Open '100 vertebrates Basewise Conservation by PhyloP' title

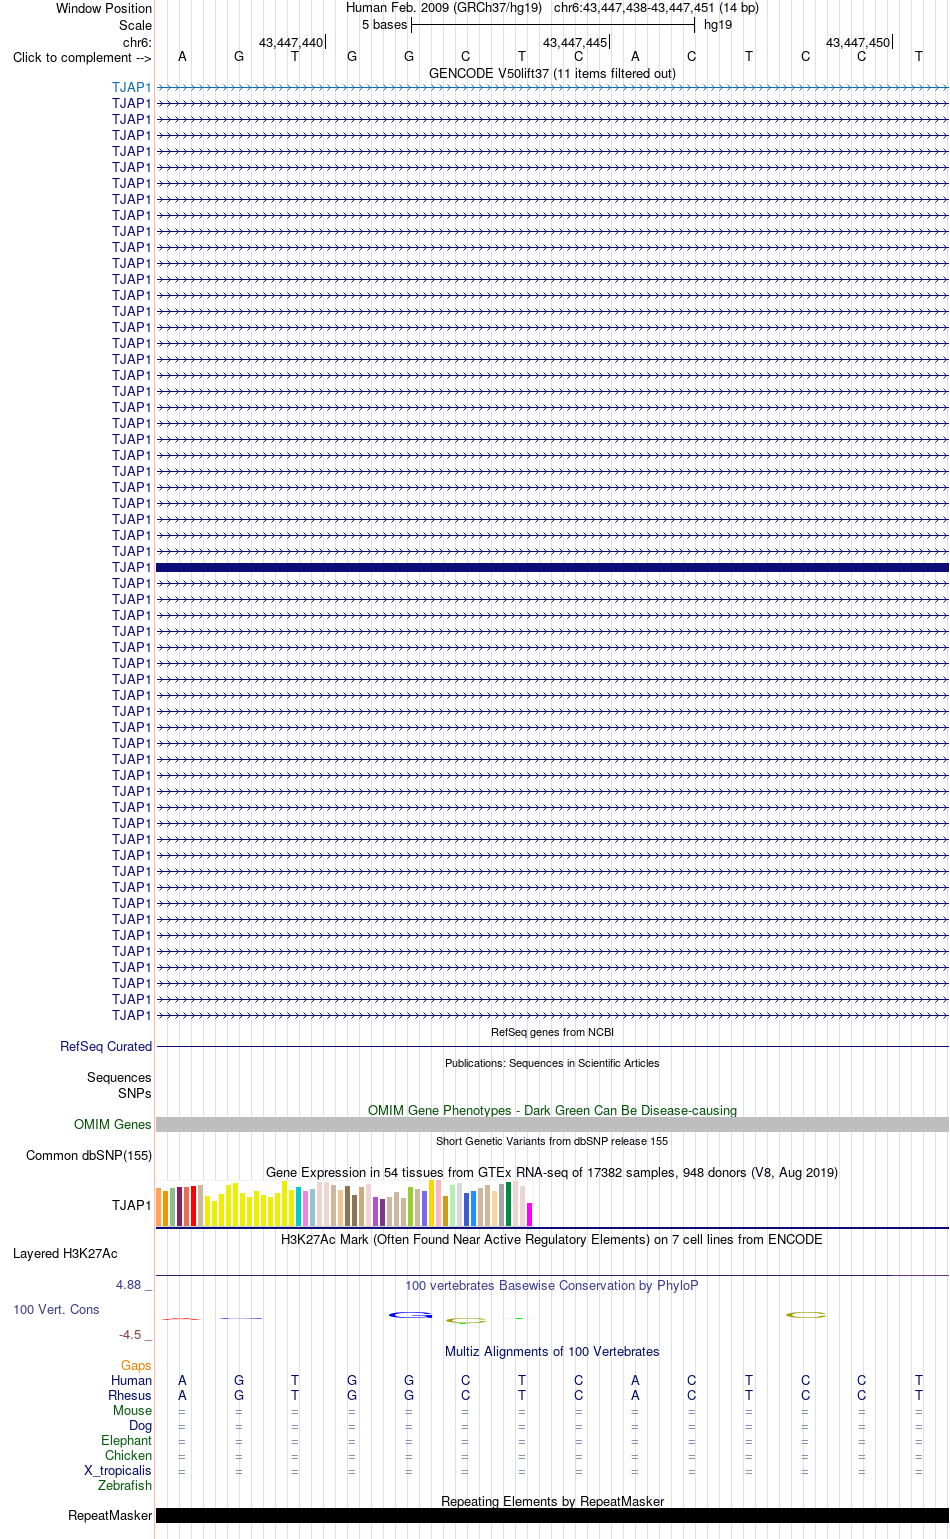pos(552,1285)
